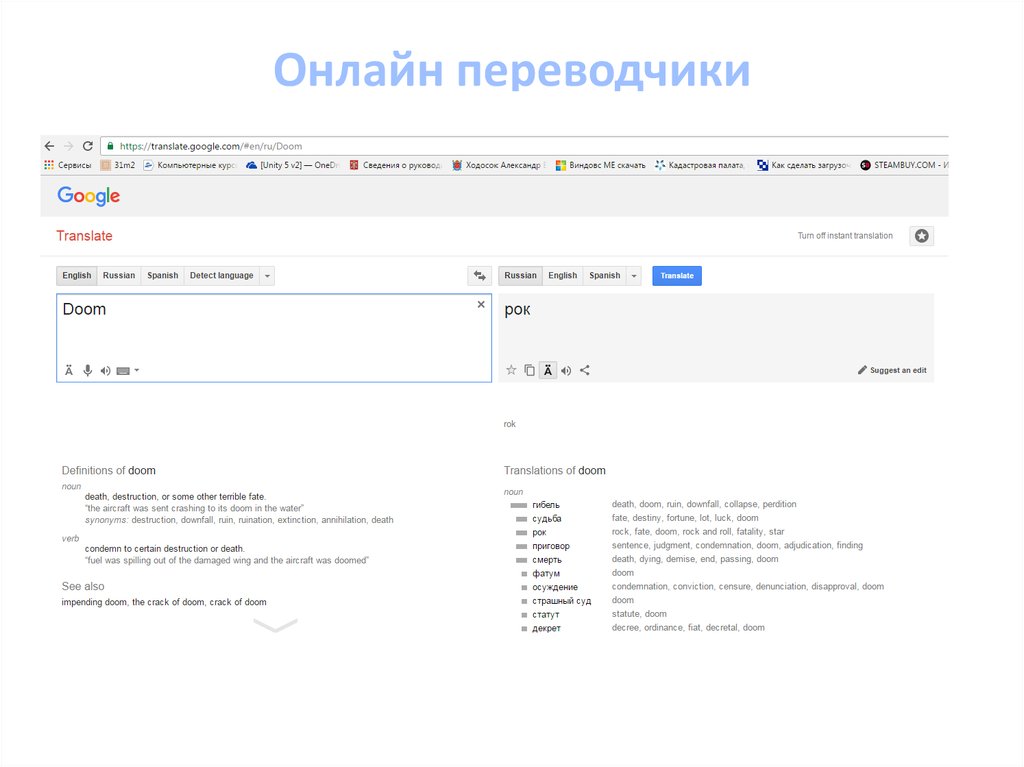Expand keyboard input tools dropdown
Viewport: 1024px width, 767px height.
click(136, 371)
